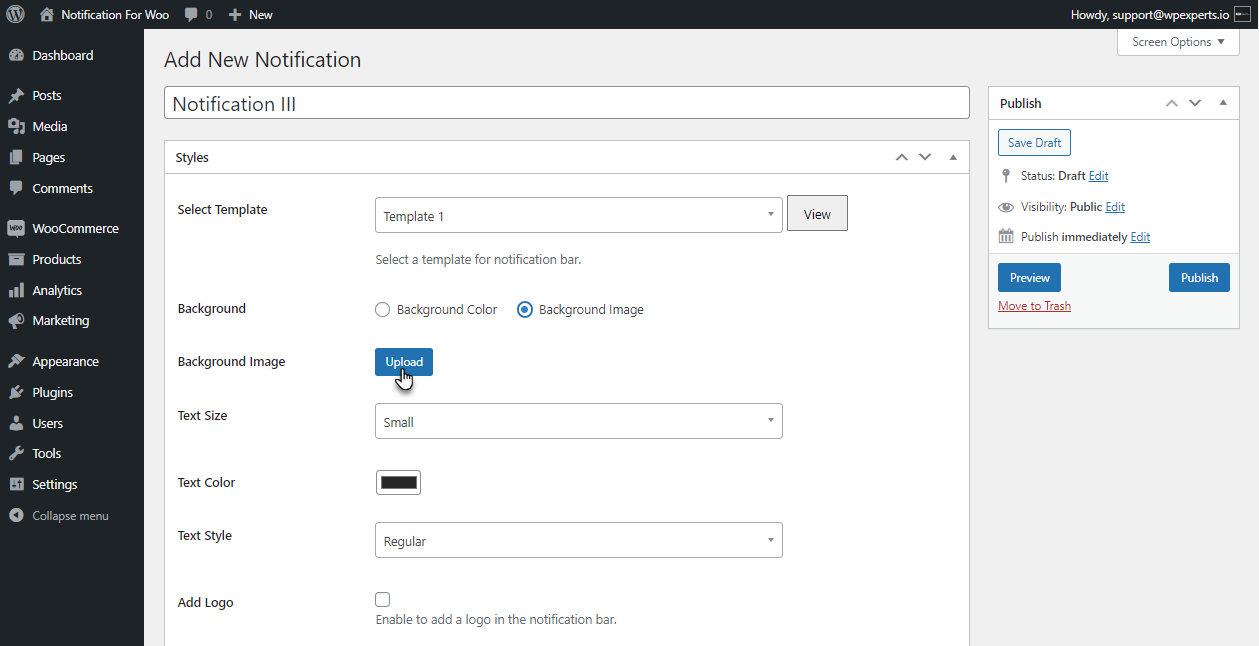Click the Upload background image button
The height and width of the screenshot is (646, 1259).
pyautogui.click(x=404, y=362)
